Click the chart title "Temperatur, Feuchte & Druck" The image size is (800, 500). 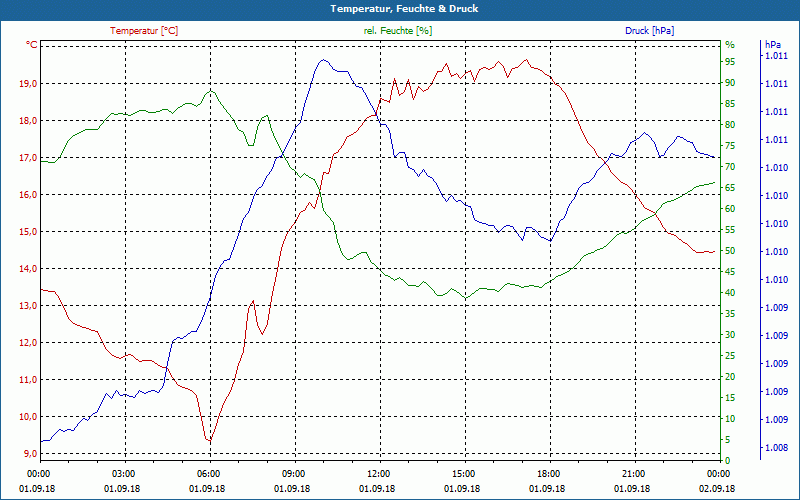(x=404, y=9)
